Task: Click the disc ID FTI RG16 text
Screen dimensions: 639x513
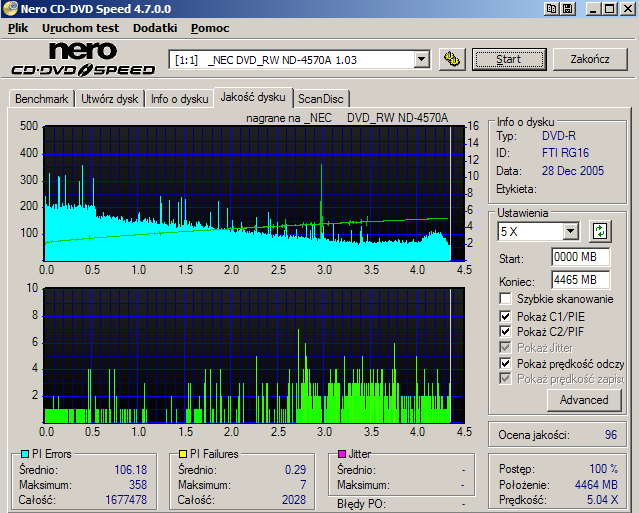Action: pos(565,153)
